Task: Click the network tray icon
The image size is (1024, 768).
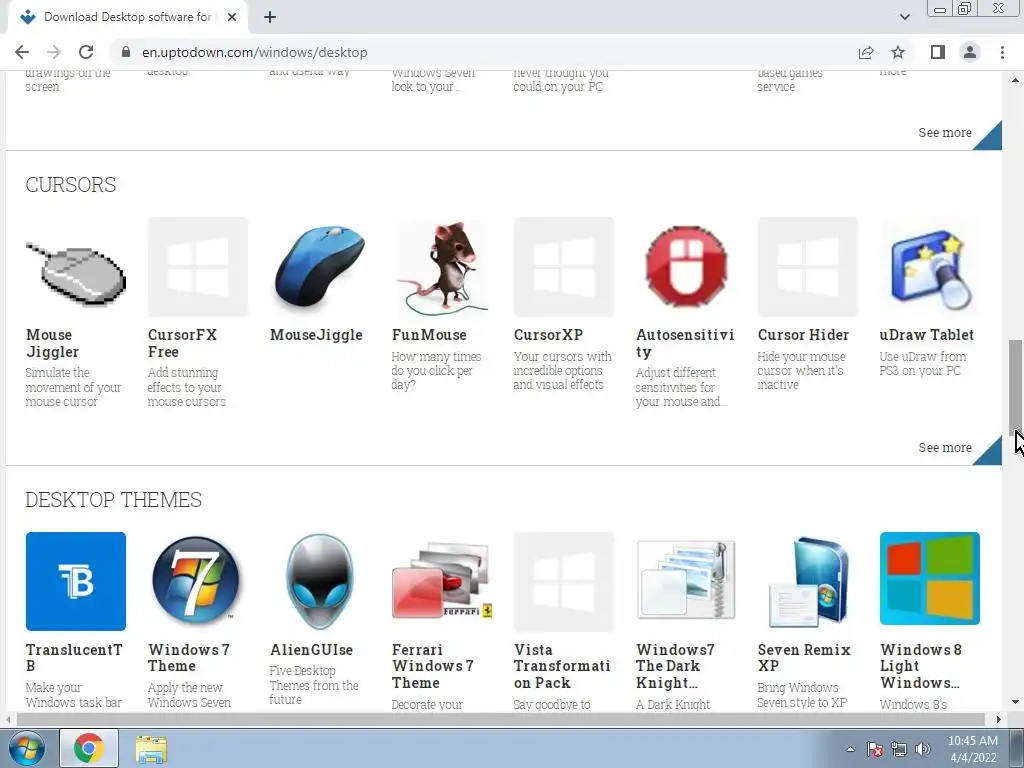Action: [x=899, y=749]
